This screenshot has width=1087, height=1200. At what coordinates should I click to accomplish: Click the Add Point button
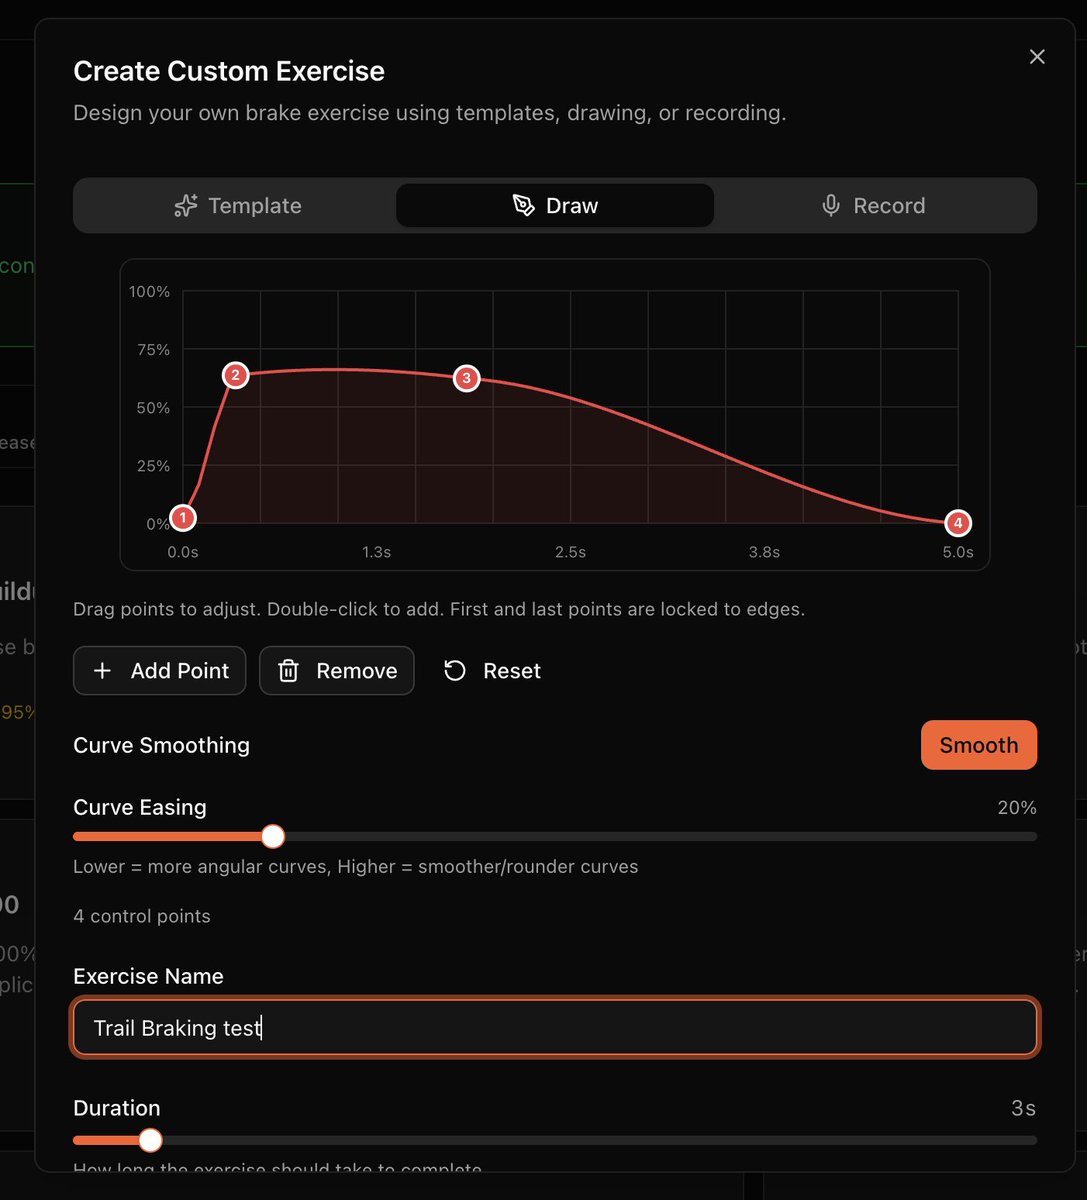point(160,670)
